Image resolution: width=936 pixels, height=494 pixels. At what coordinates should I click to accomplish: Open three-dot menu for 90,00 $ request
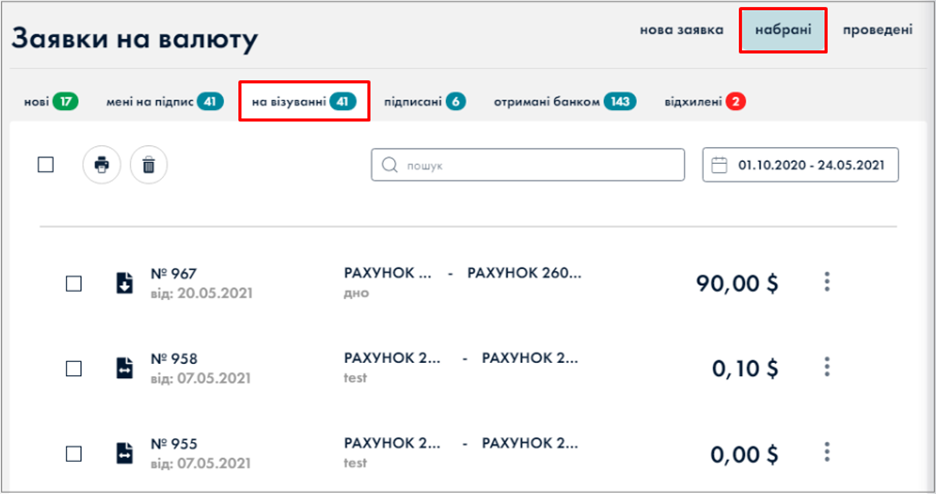(x=827, y=282)
